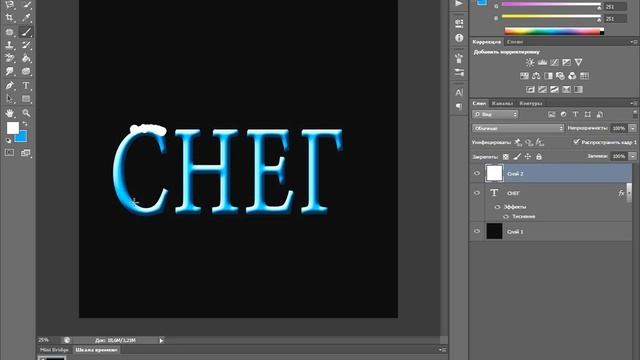The image size is (640, 360).
Task: Toggle Тиснение effect visibility eye
Action: pyautogui.click(x=506, y=217)
